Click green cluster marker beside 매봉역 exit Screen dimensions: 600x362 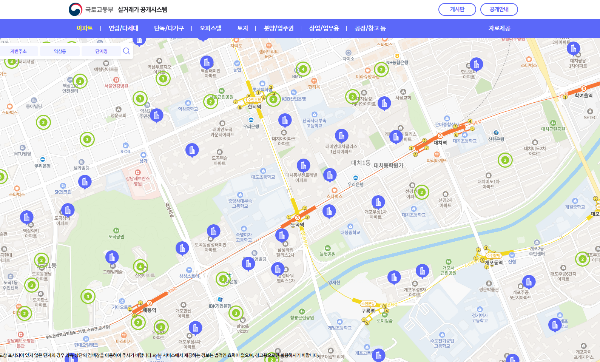[x=138, y=322]
